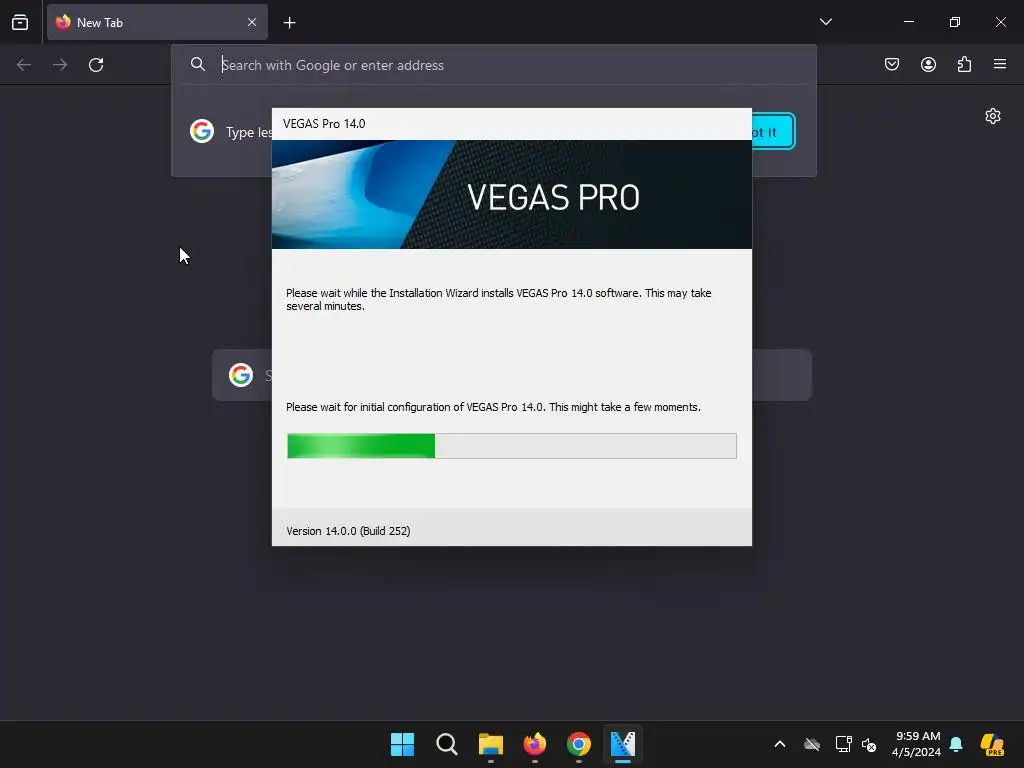The image size is (1024, 768).
Task: Select the New Tab browser tab
Action: click(x=157, y=22)
